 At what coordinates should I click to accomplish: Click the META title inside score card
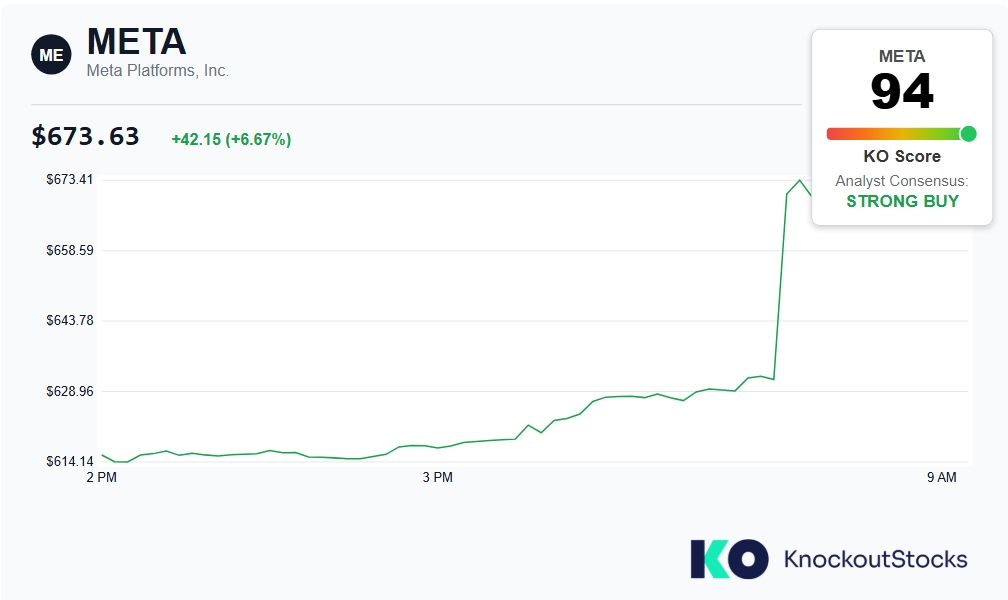point(902,57)
